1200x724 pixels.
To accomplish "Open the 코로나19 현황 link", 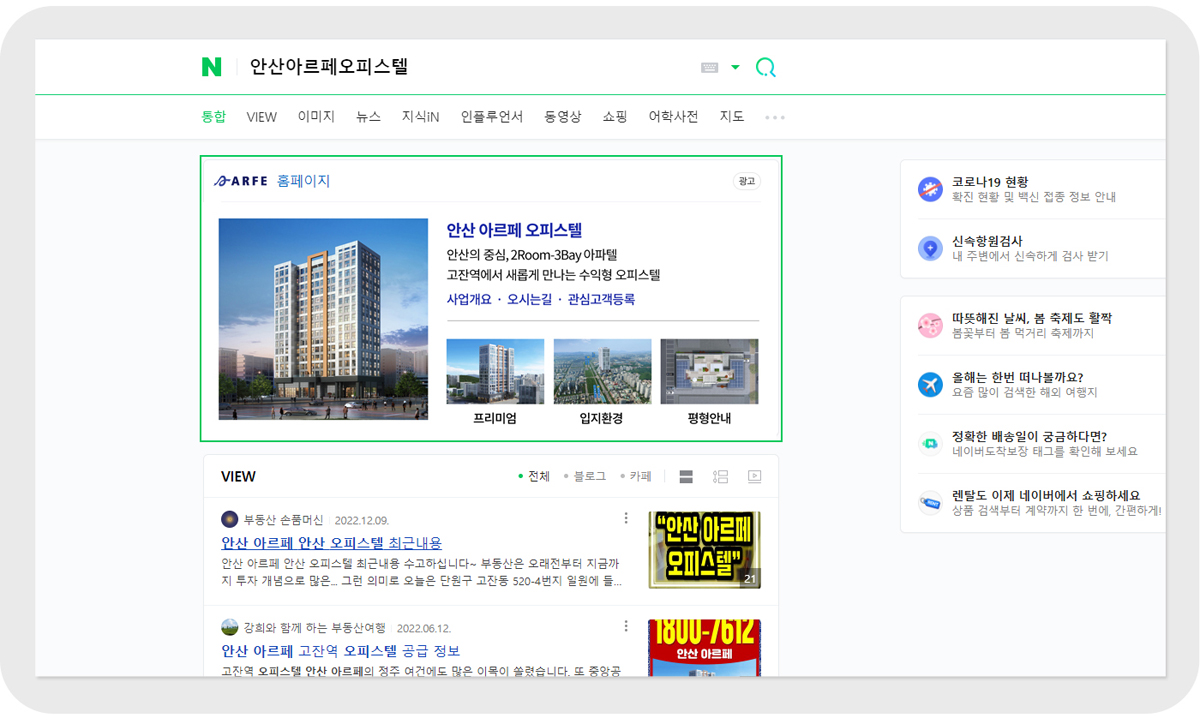I will 990,182.
